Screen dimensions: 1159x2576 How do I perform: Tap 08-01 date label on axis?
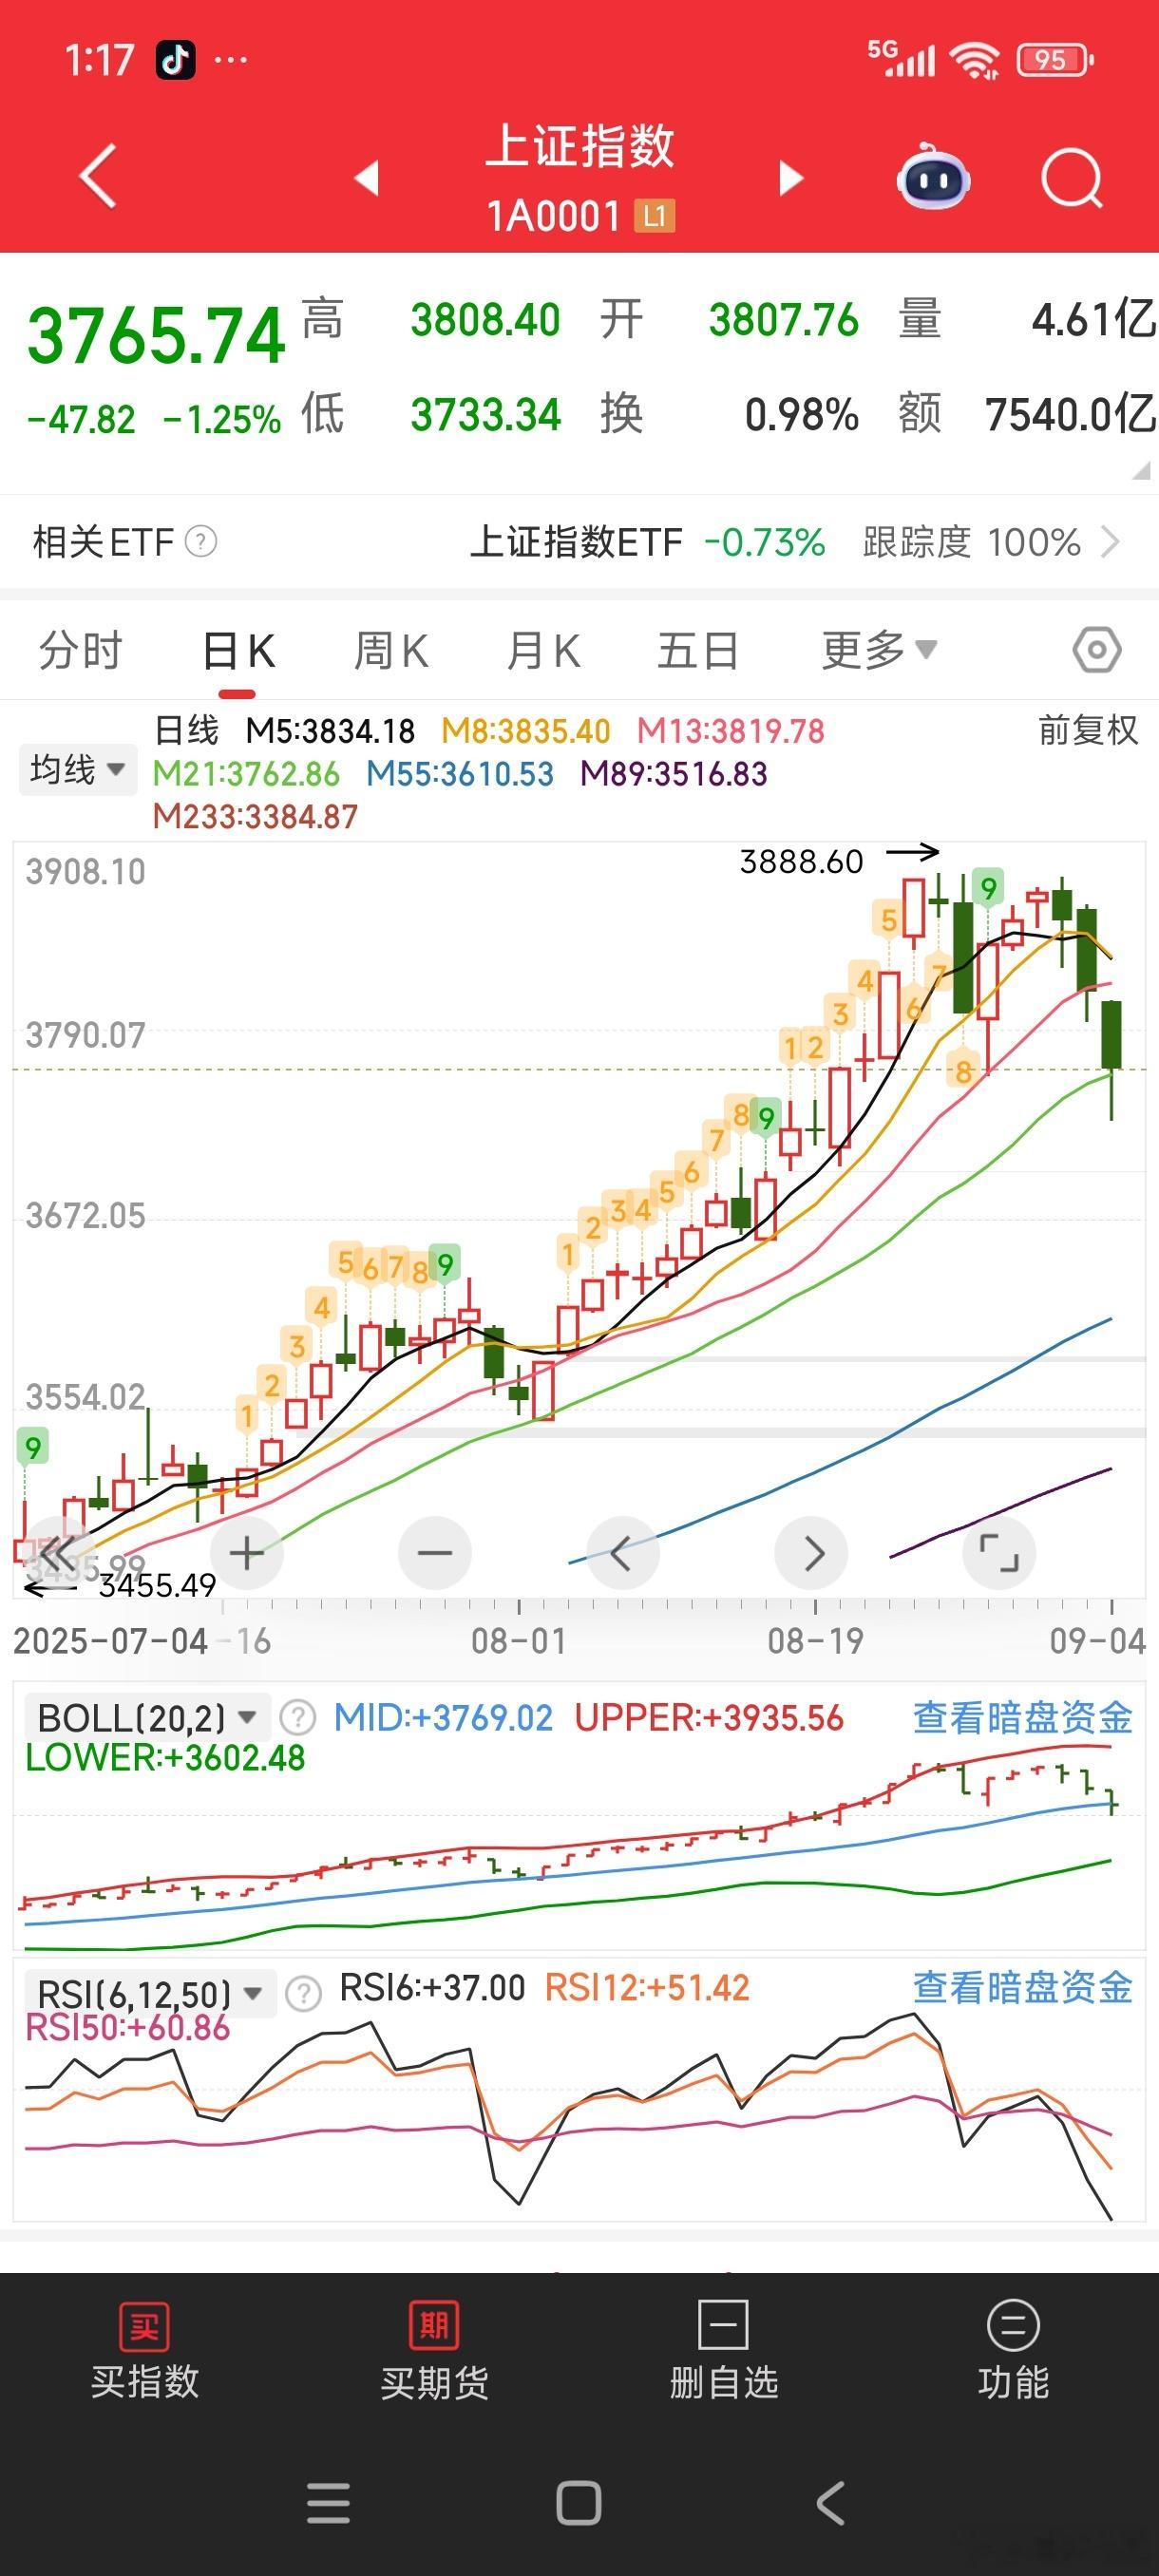(519, 1641)
